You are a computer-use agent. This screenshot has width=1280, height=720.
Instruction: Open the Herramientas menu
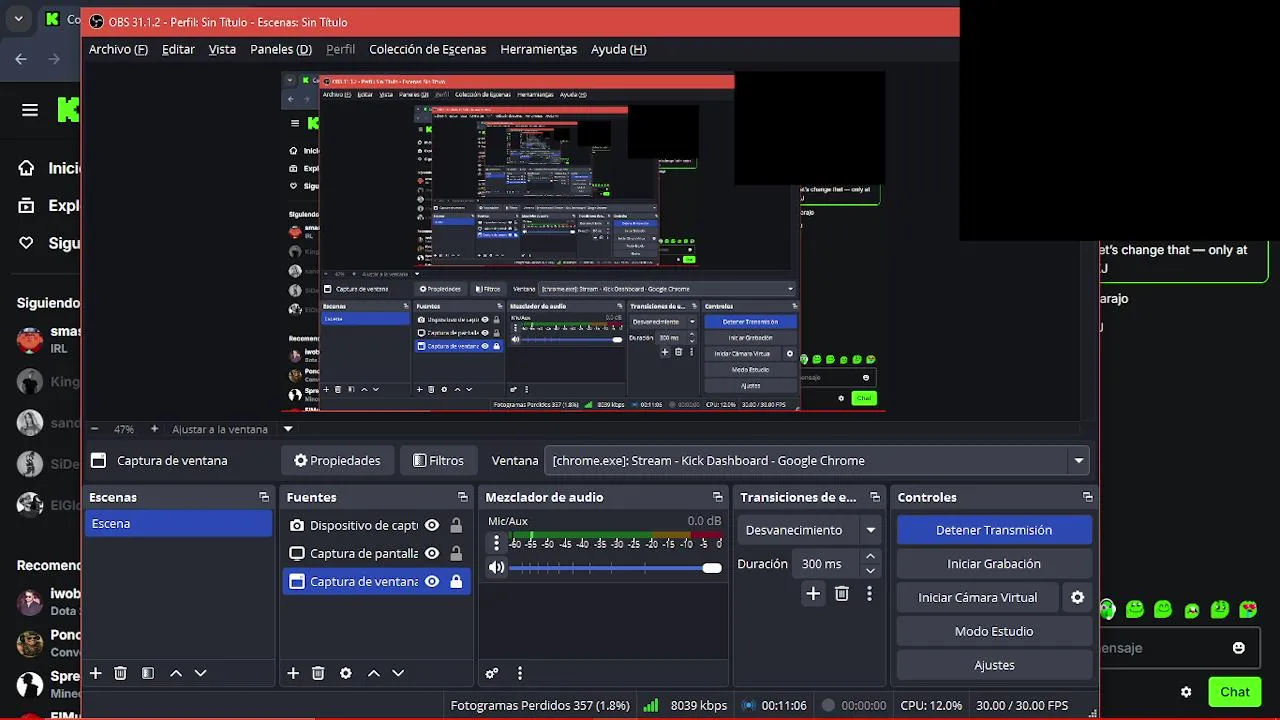539,49
